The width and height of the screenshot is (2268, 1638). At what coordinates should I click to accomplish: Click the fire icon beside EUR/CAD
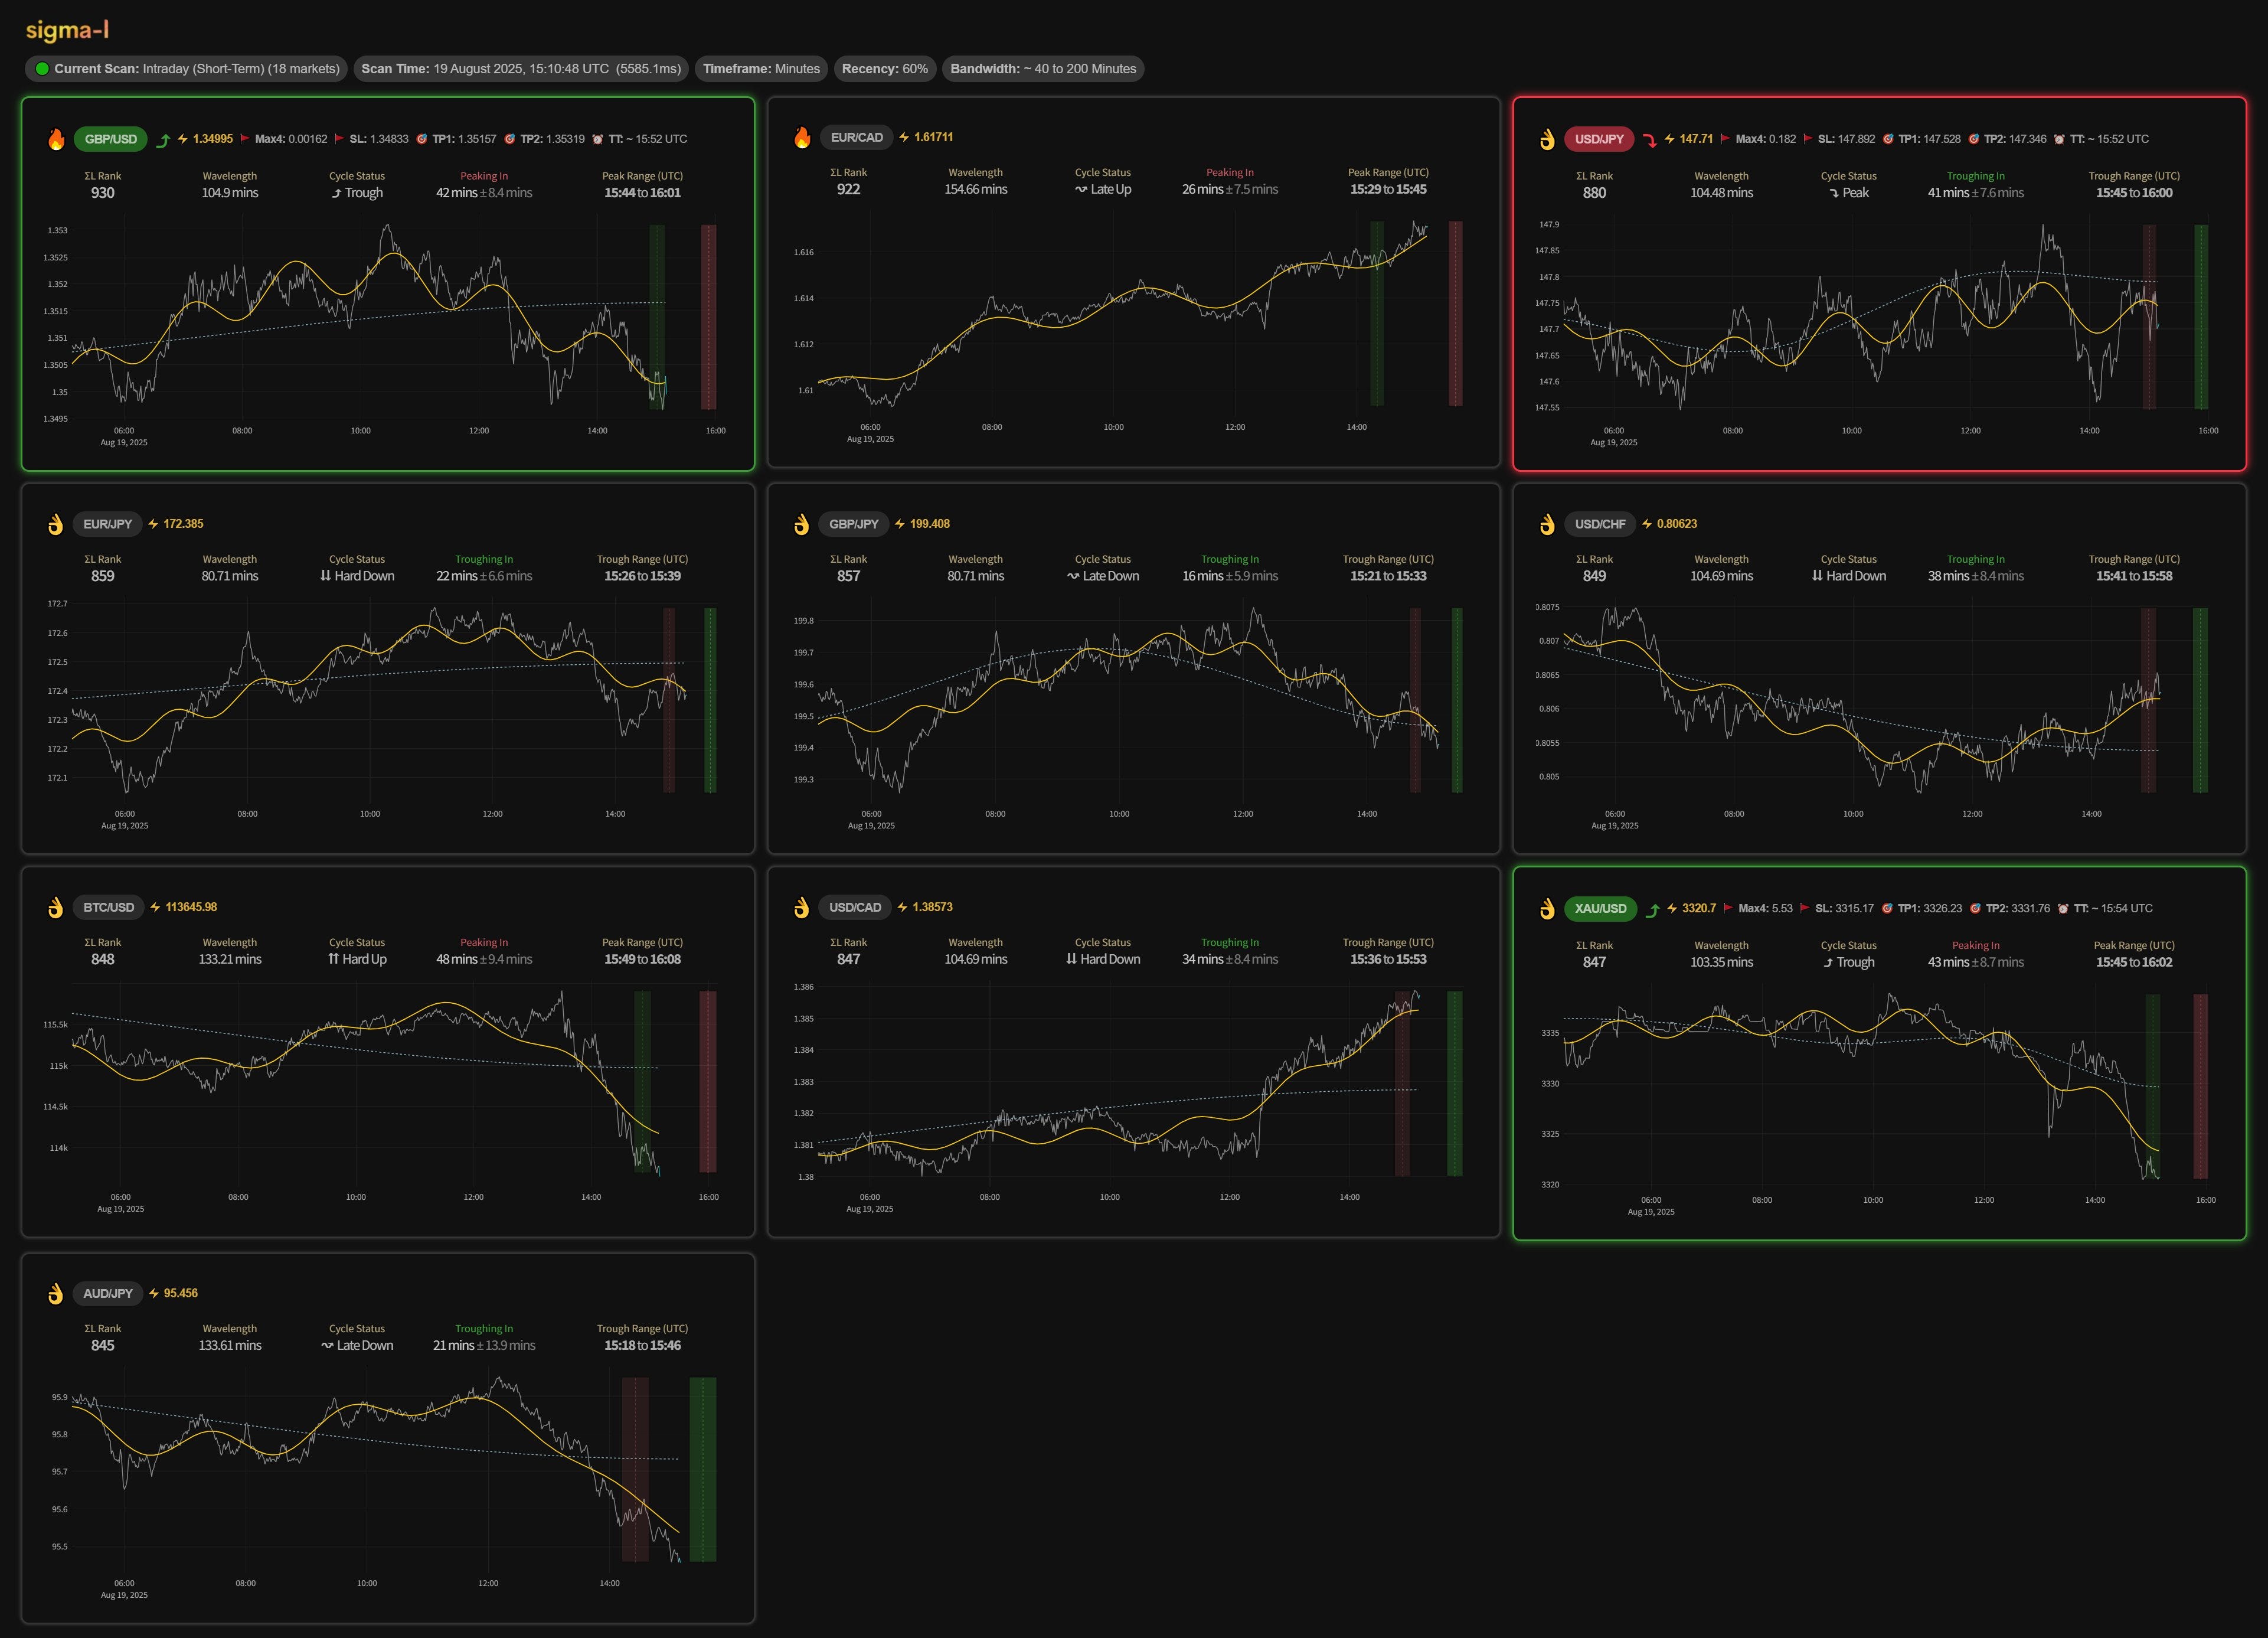tap(802, 137)
